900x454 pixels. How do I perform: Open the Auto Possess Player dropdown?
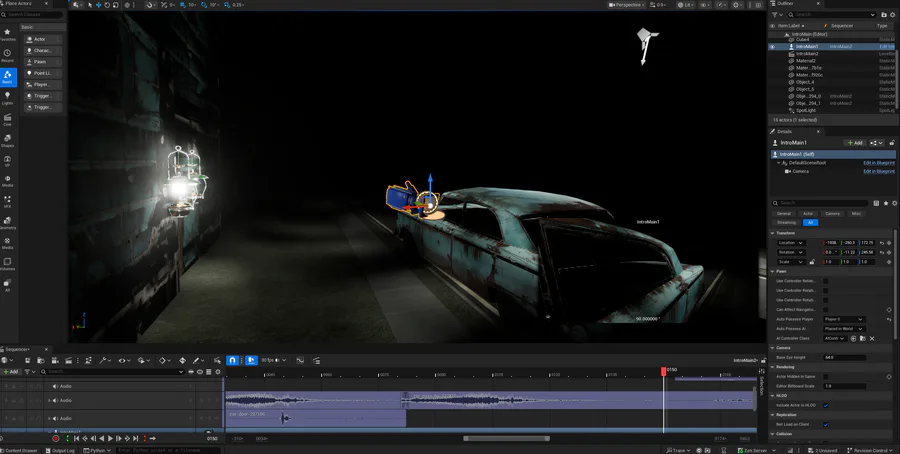843,319
